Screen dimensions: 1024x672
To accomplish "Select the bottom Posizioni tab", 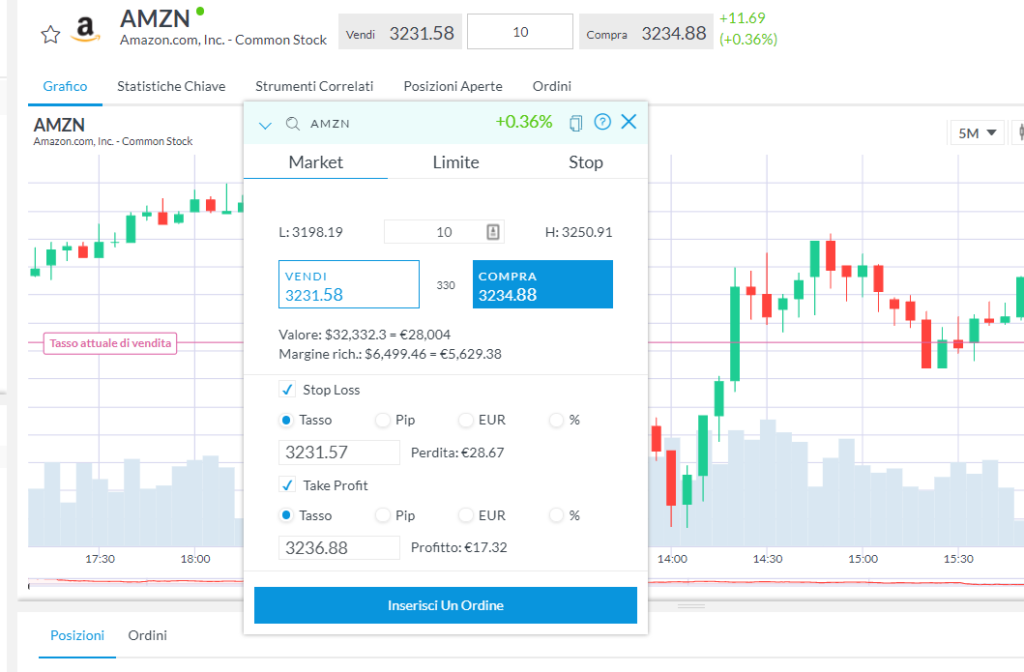I will pyautogui.click(x=77, y=635).
